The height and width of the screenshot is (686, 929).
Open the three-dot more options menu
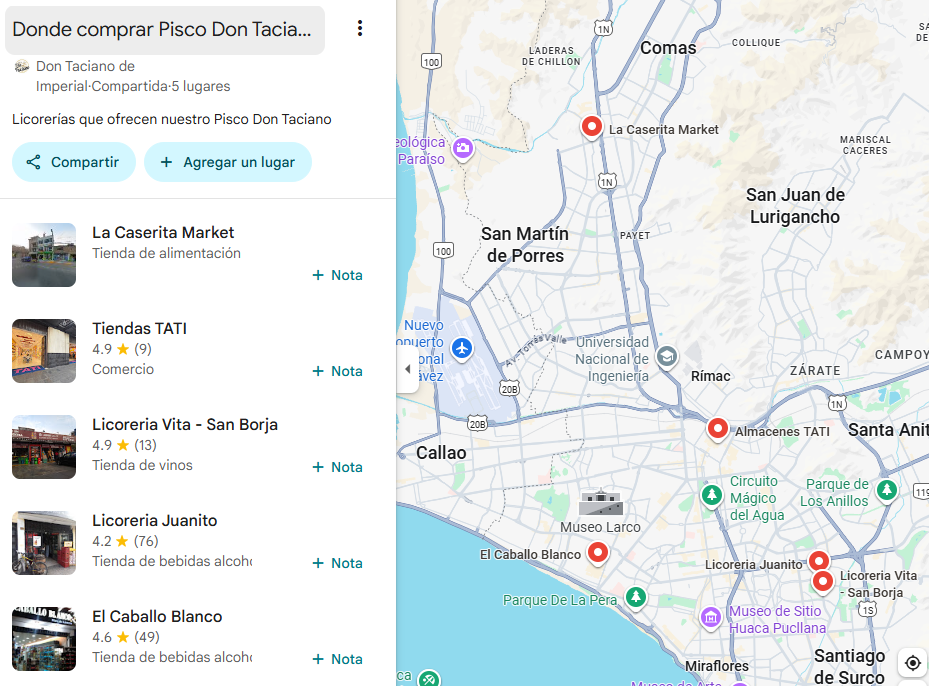click(360, 28)
